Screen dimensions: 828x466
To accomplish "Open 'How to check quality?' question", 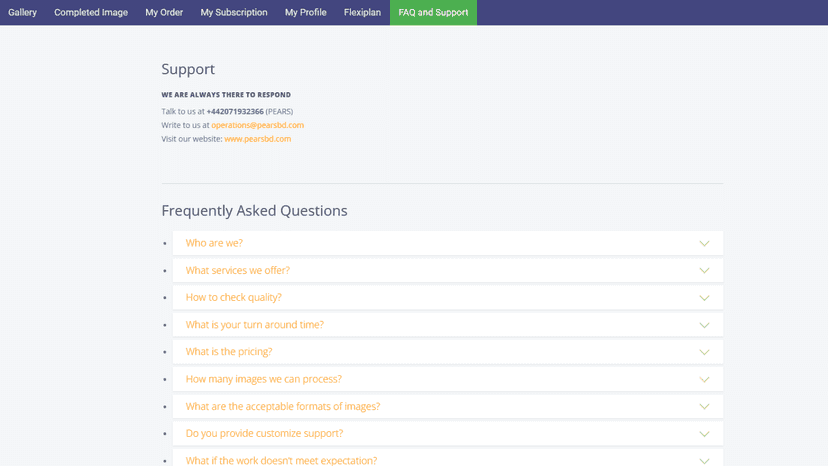I will pyautogui.click(x=448, y=297).
